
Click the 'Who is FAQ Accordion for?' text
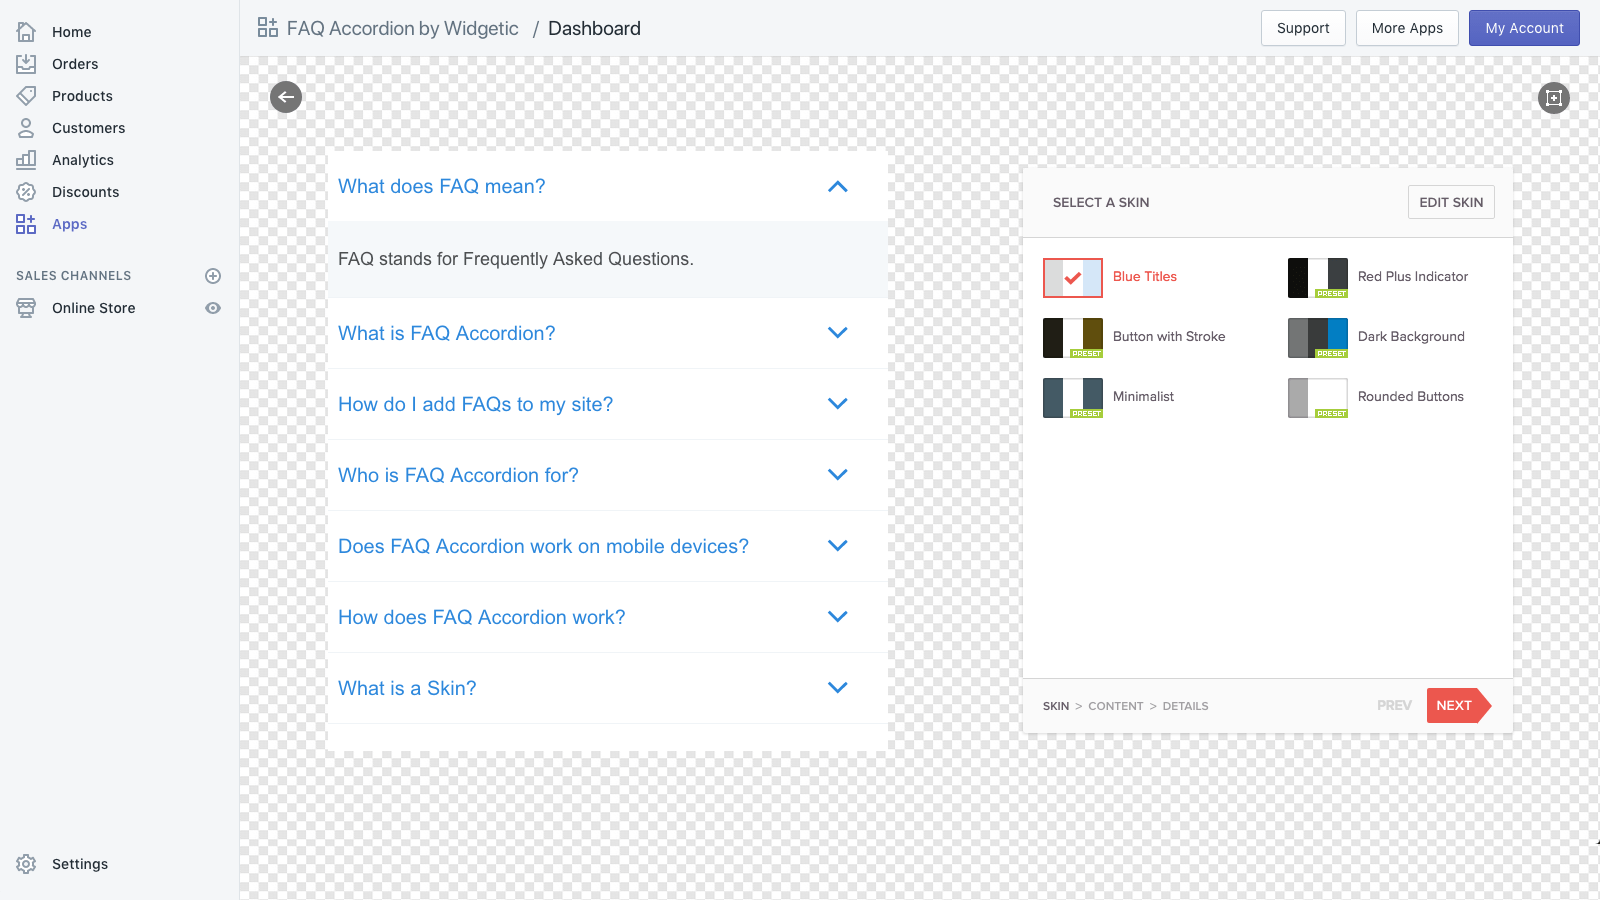coord(458,475)
